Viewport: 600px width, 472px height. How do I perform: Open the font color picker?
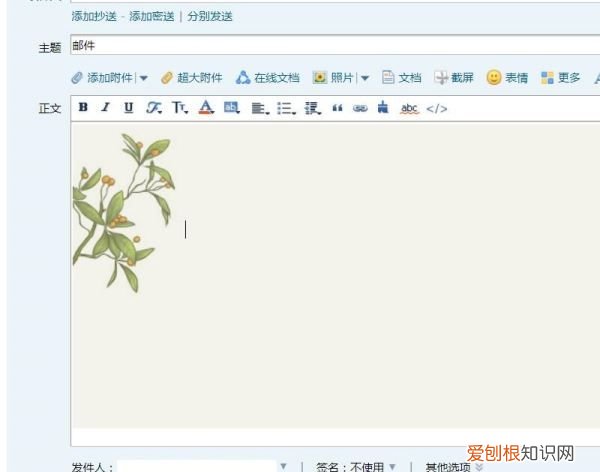206,108
